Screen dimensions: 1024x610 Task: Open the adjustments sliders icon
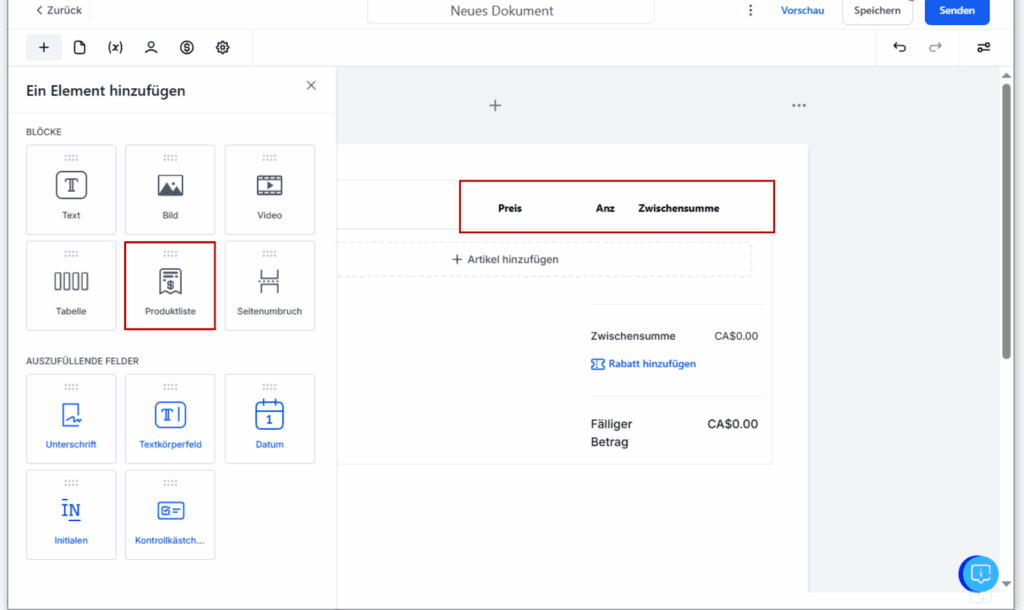(984, 47)
